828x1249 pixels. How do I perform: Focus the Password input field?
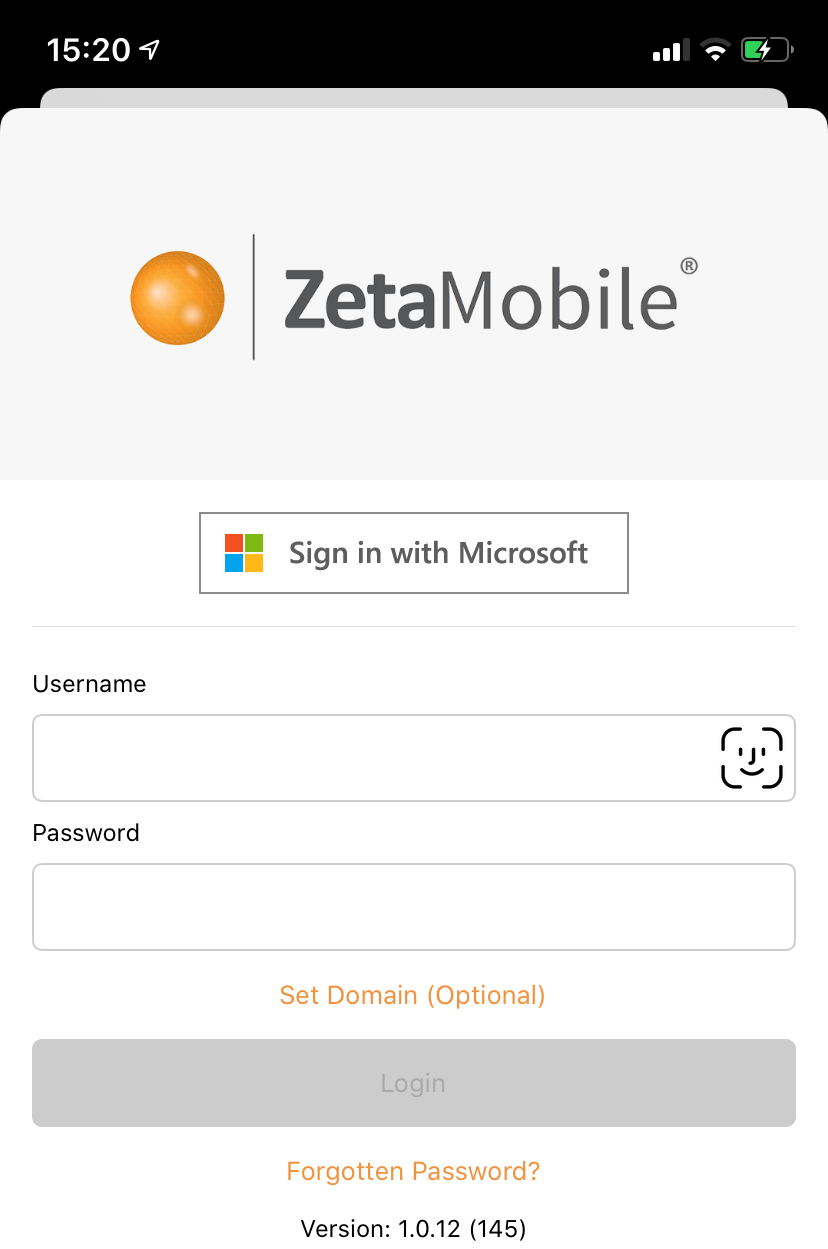pyautogui.click(x=414, y=907)
